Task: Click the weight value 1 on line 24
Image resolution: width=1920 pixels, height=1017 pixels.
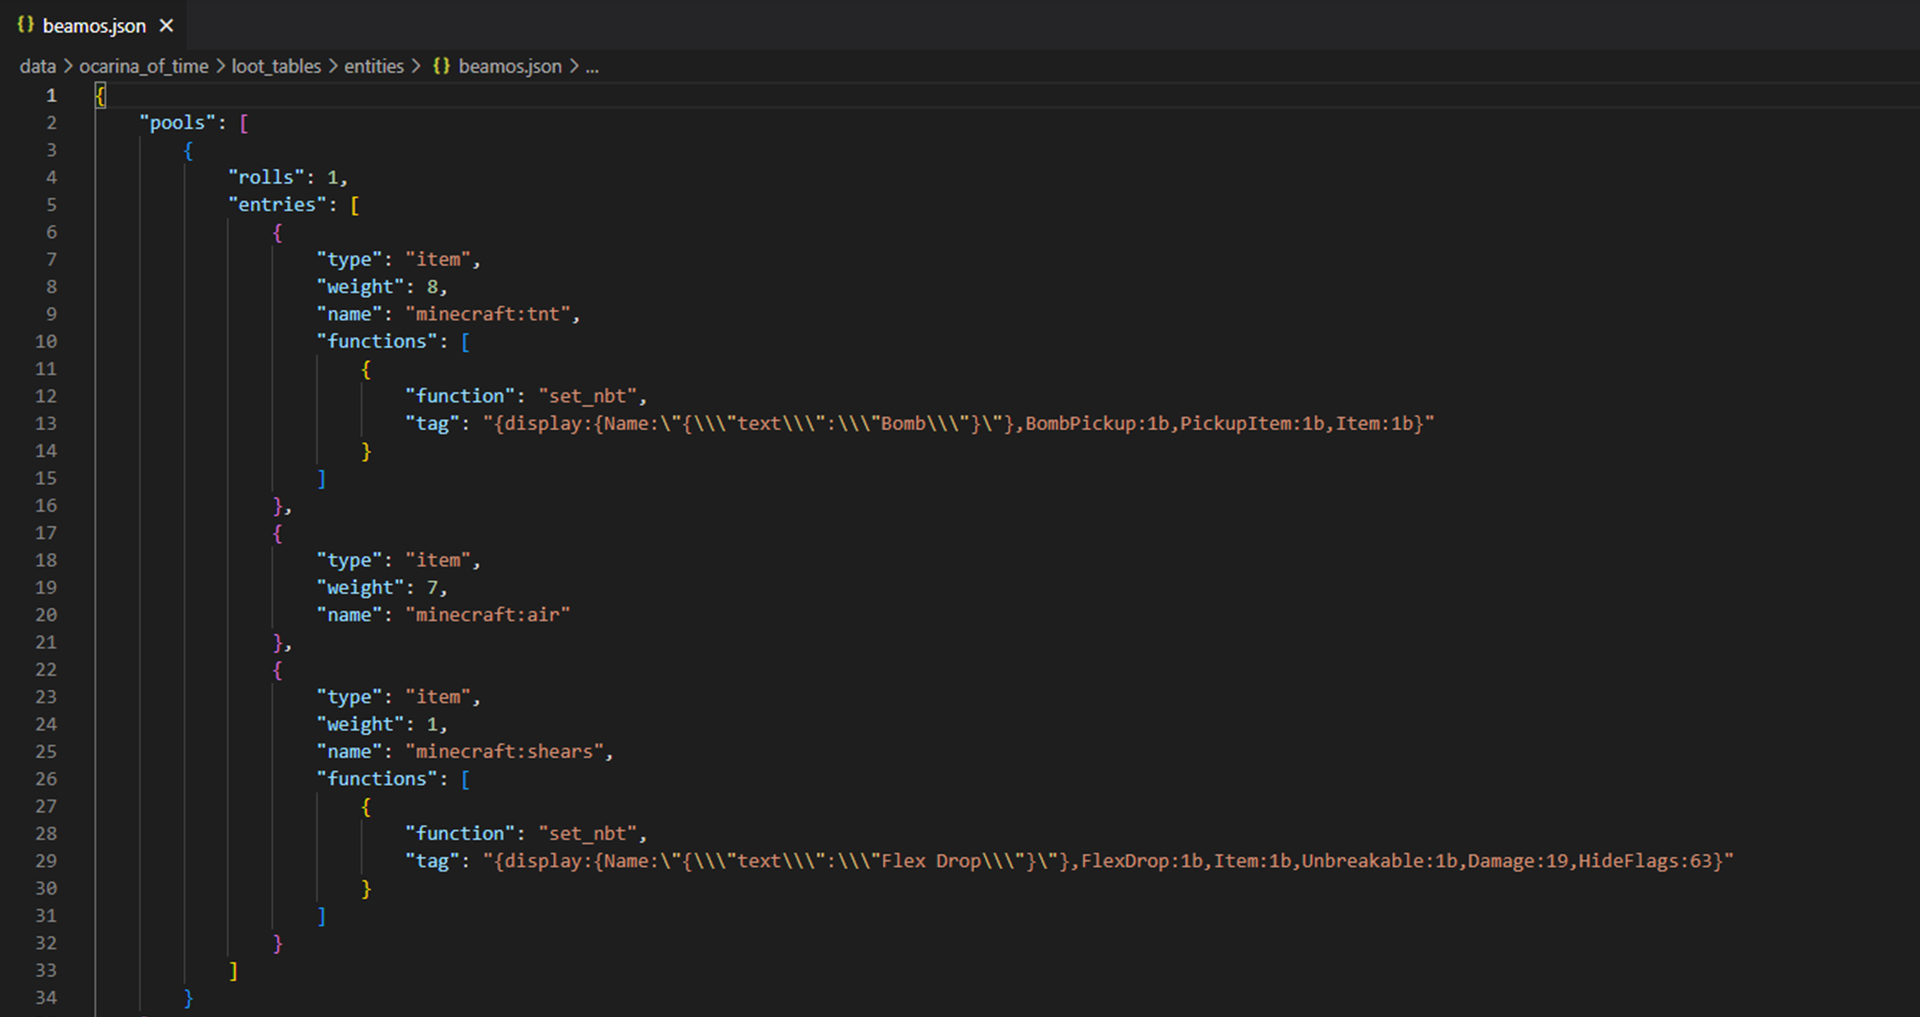Action: pyautogui.click(x=432, y=725)
